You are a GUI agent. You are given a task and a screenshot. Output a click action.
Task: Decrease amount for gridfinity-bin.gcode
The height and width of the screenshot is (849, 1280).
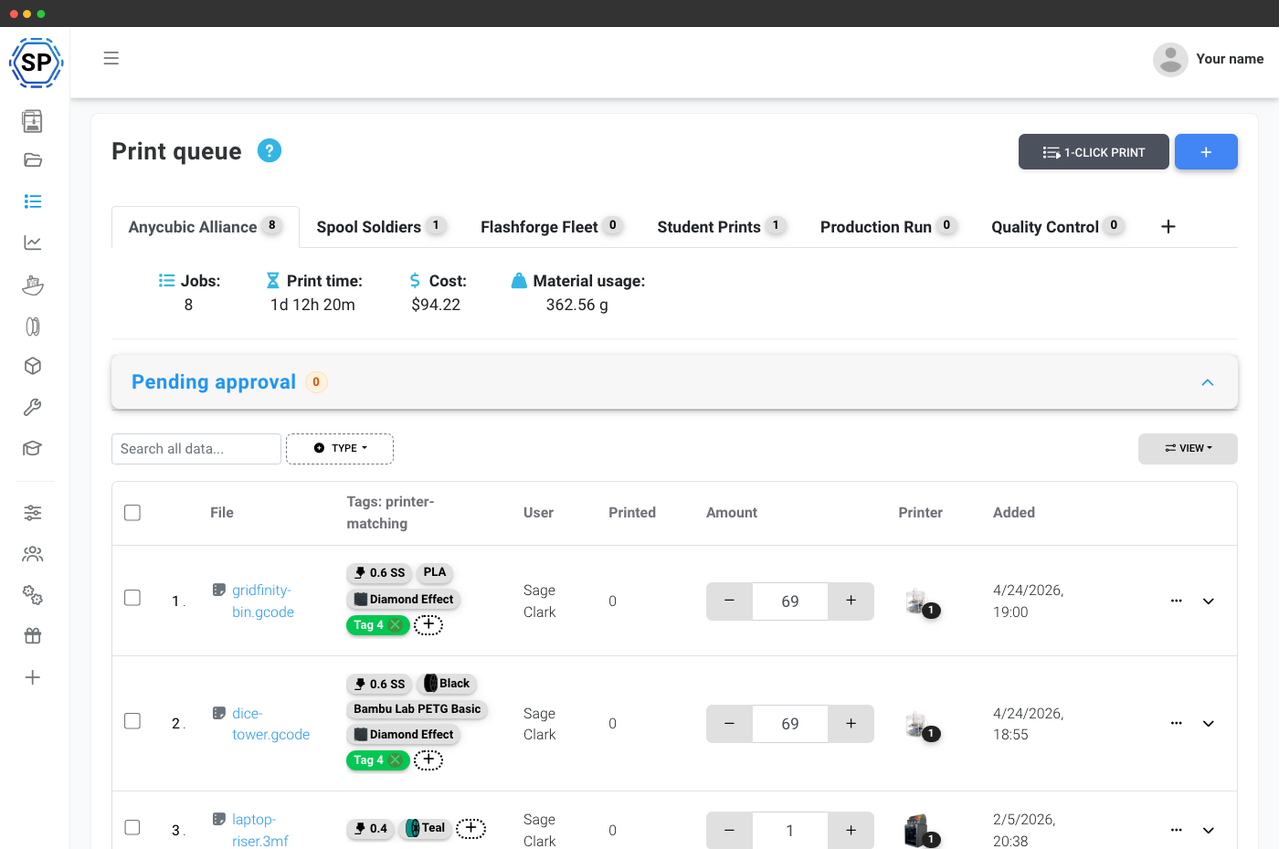[730, 601]
